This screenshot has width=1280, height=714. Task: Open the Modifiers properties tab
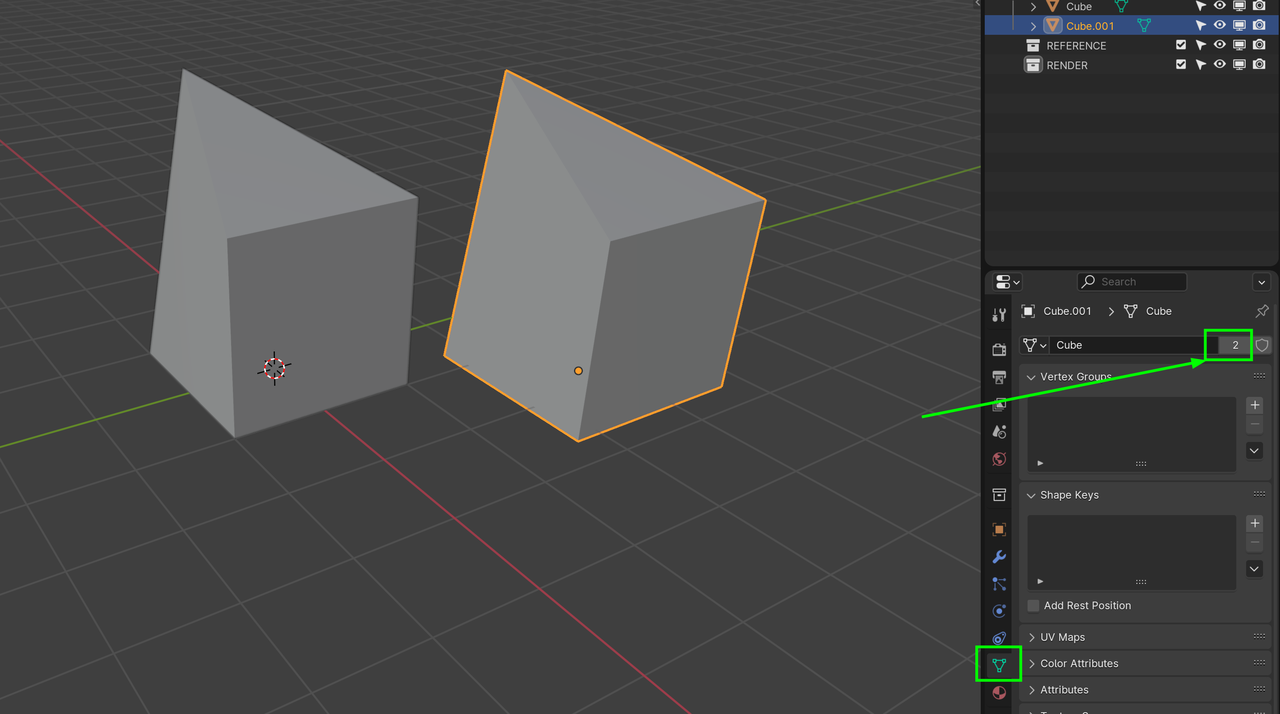point(999,557)
